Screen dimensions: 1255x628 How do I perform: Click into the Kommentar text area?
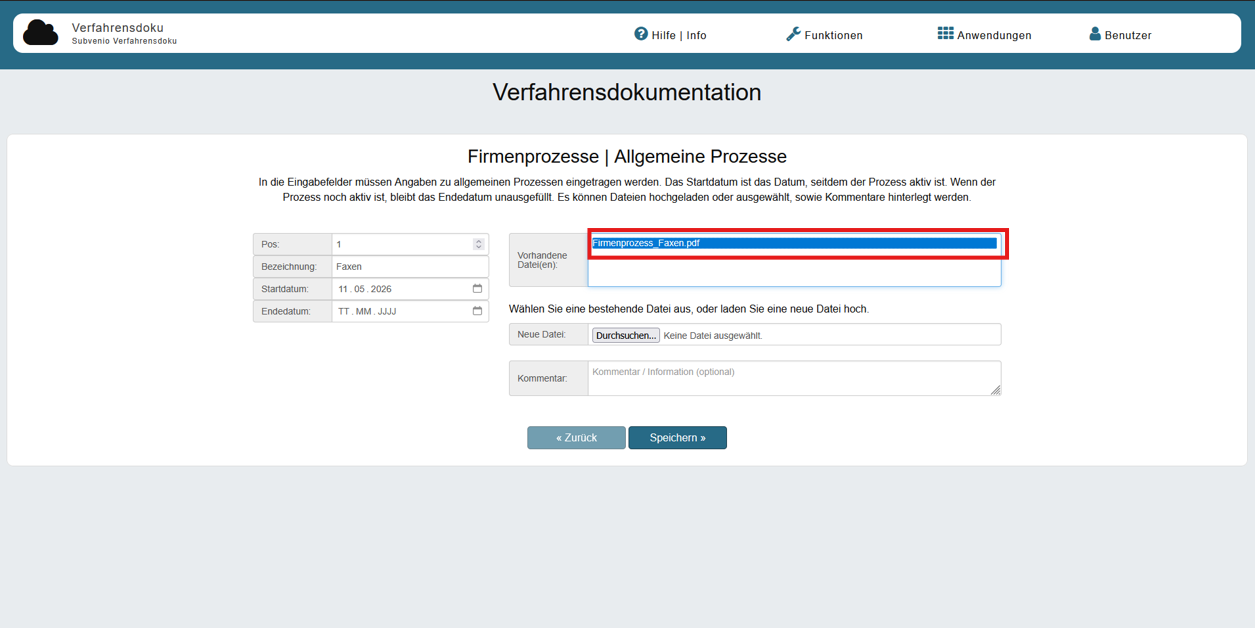tap(794, 378)
